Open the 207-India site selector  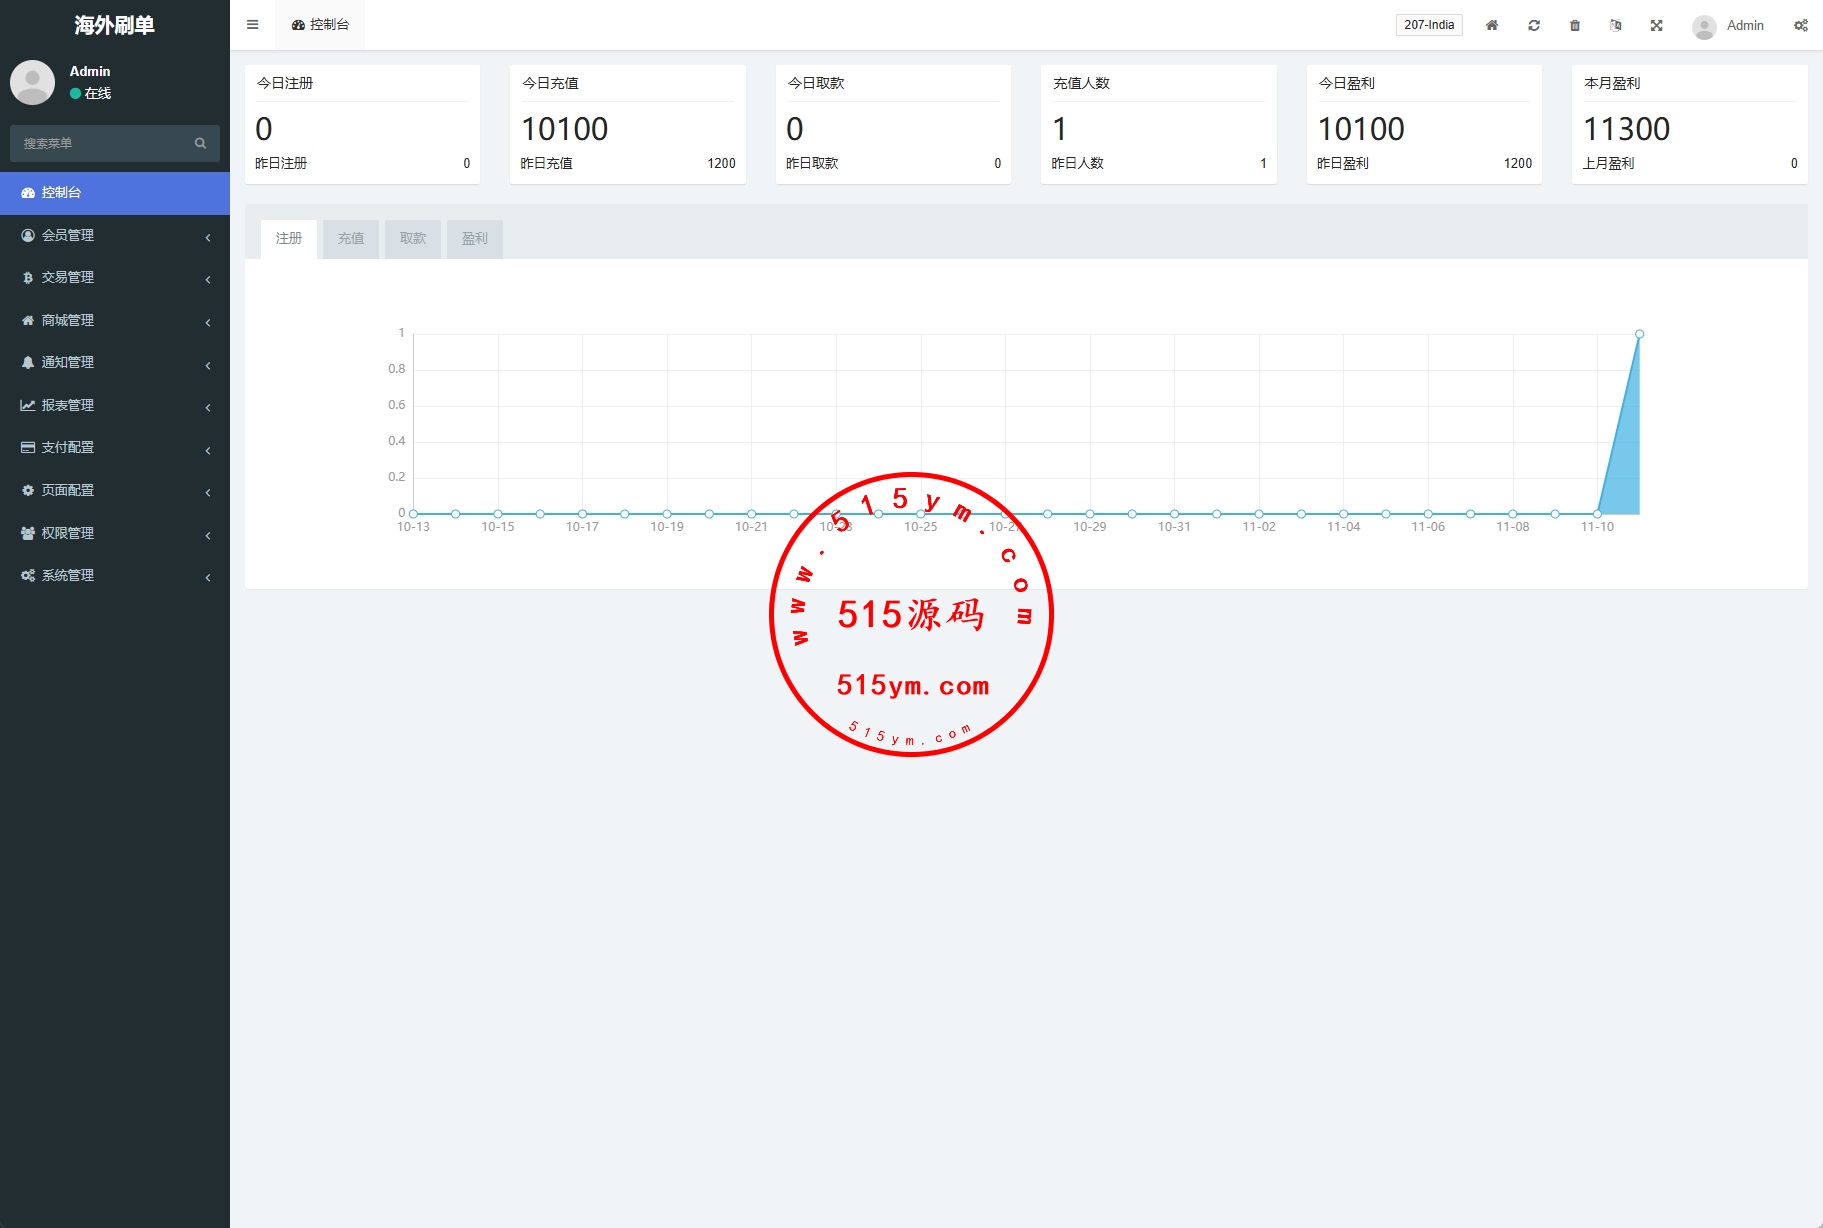[1428, 25]
